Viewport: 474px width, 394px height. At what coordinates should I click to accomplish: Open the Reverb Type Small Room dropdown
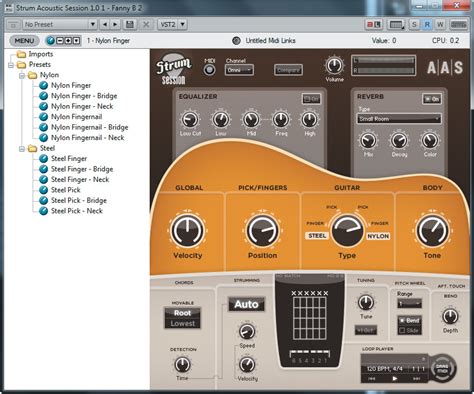click(399, 119)
